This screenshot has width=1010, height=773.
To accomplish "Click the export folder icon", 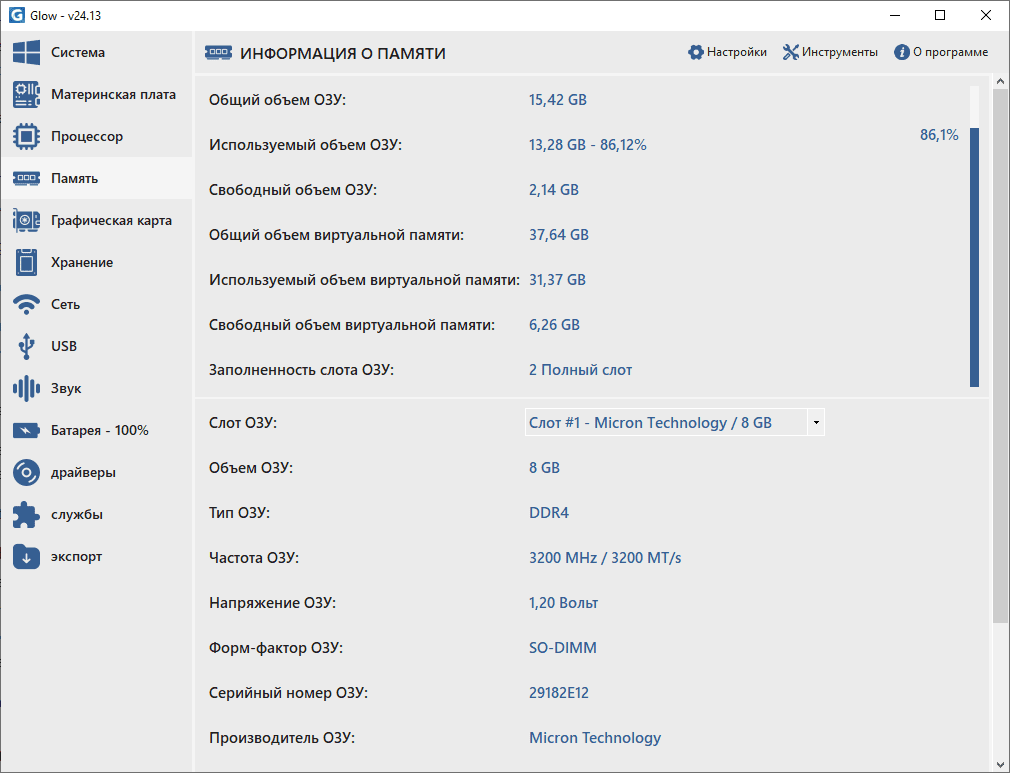I will click(26, 557).
